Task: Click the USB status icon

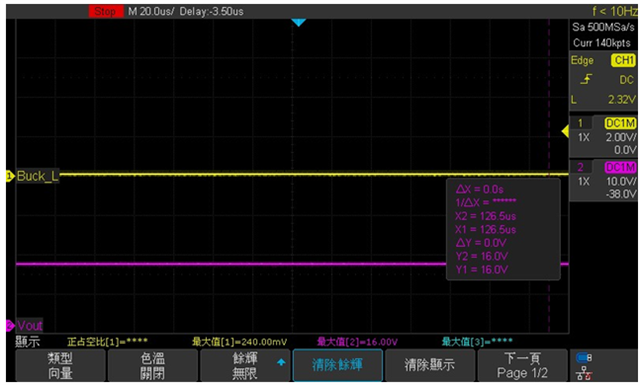Action: [584, 358]
